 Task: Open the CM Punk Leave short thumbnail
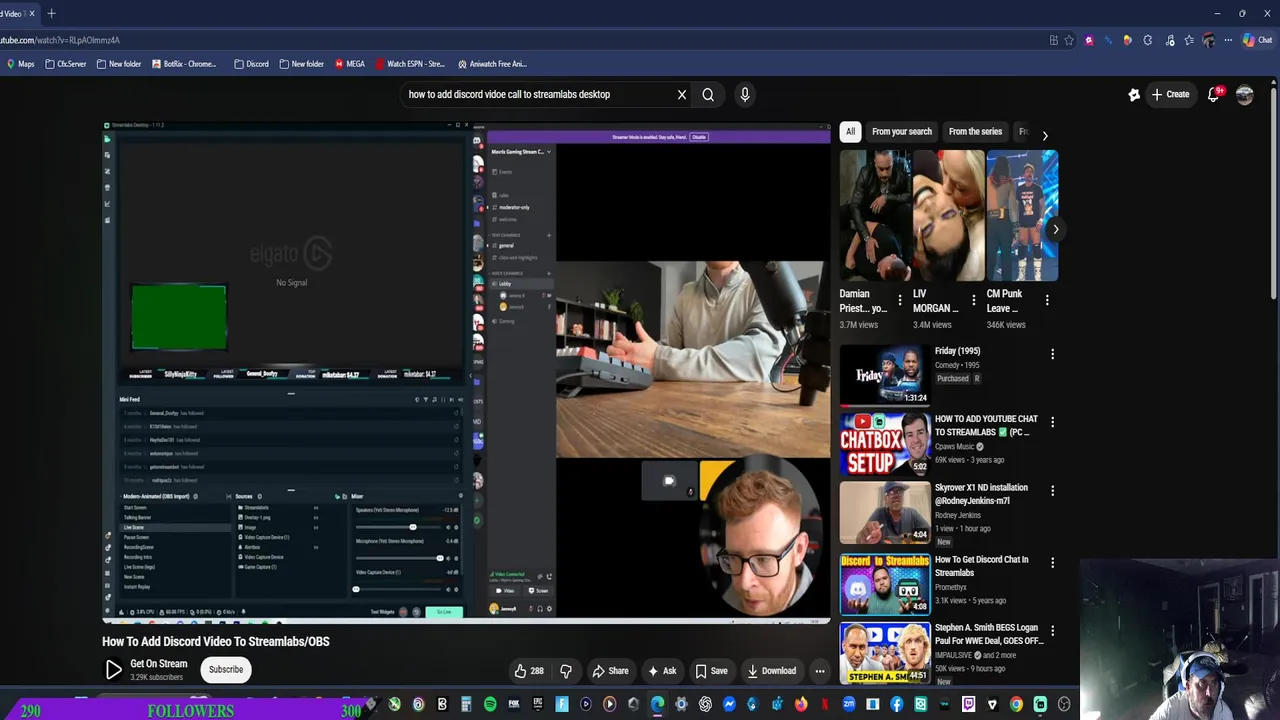pyautogui.click(x=1022, y=216)
